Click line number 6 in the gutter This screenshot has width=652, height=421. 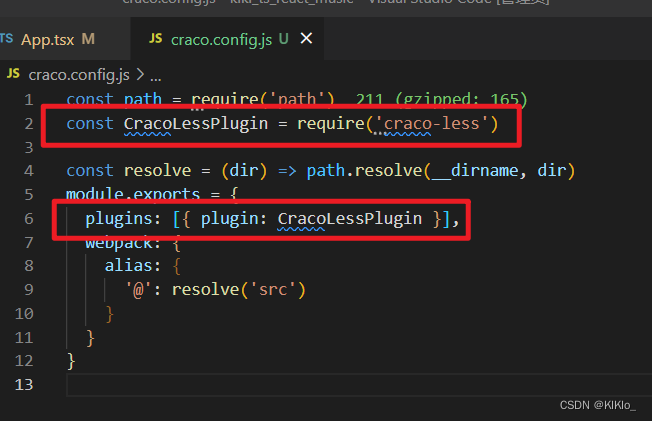click(28, 219)
